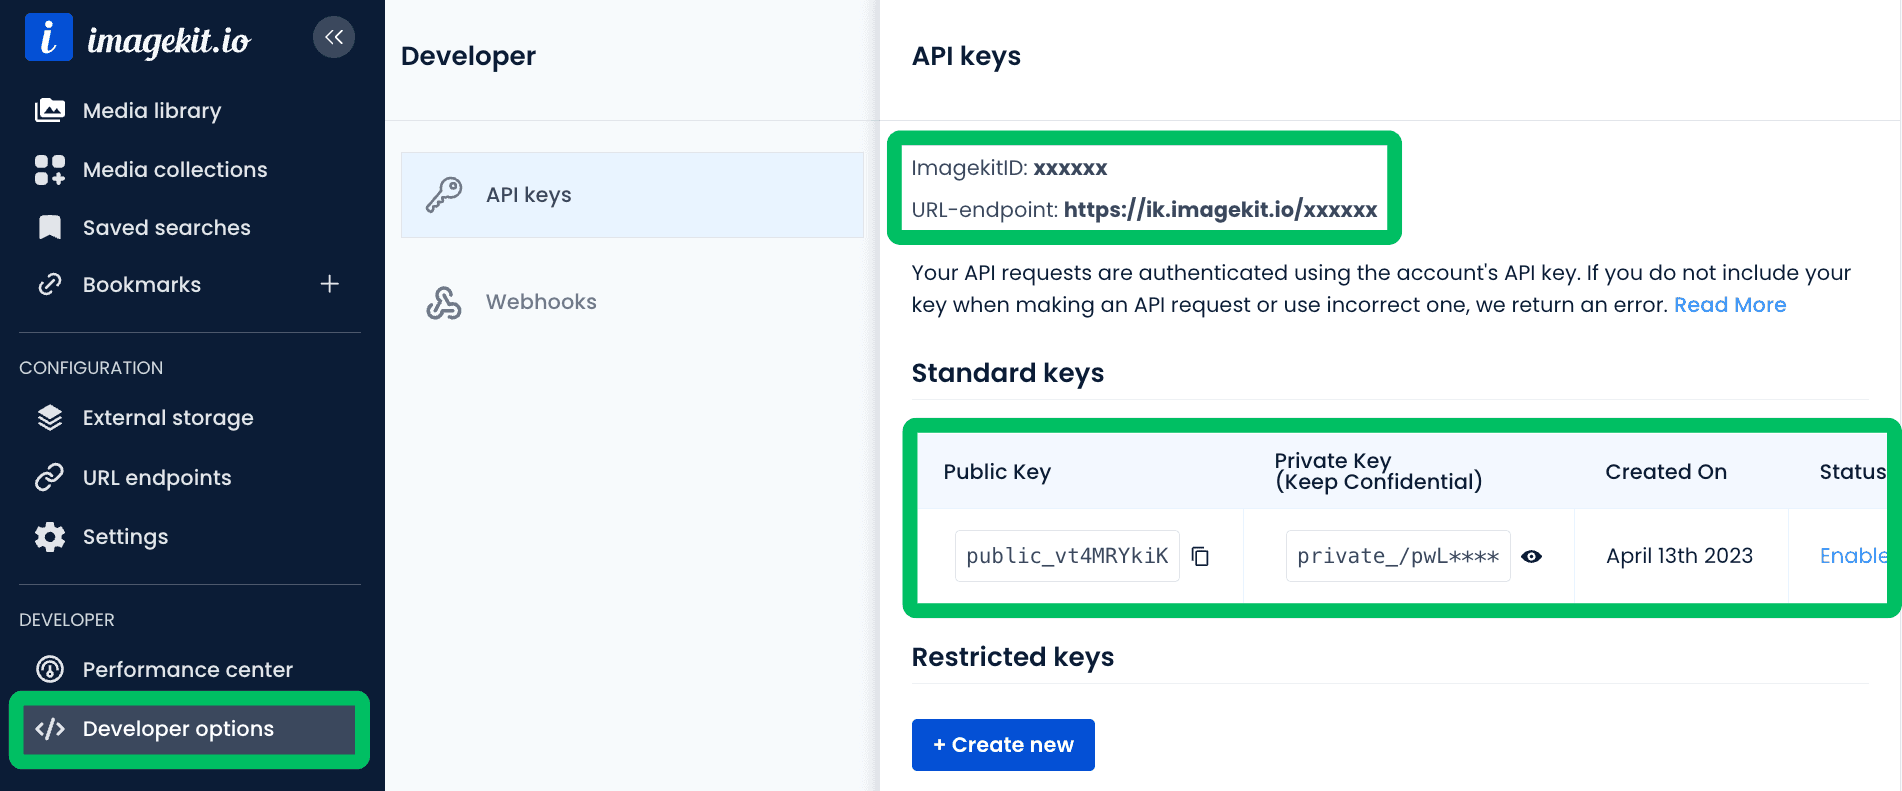
Task: Go to Saved searches
Action: click(x=166, y=228)
